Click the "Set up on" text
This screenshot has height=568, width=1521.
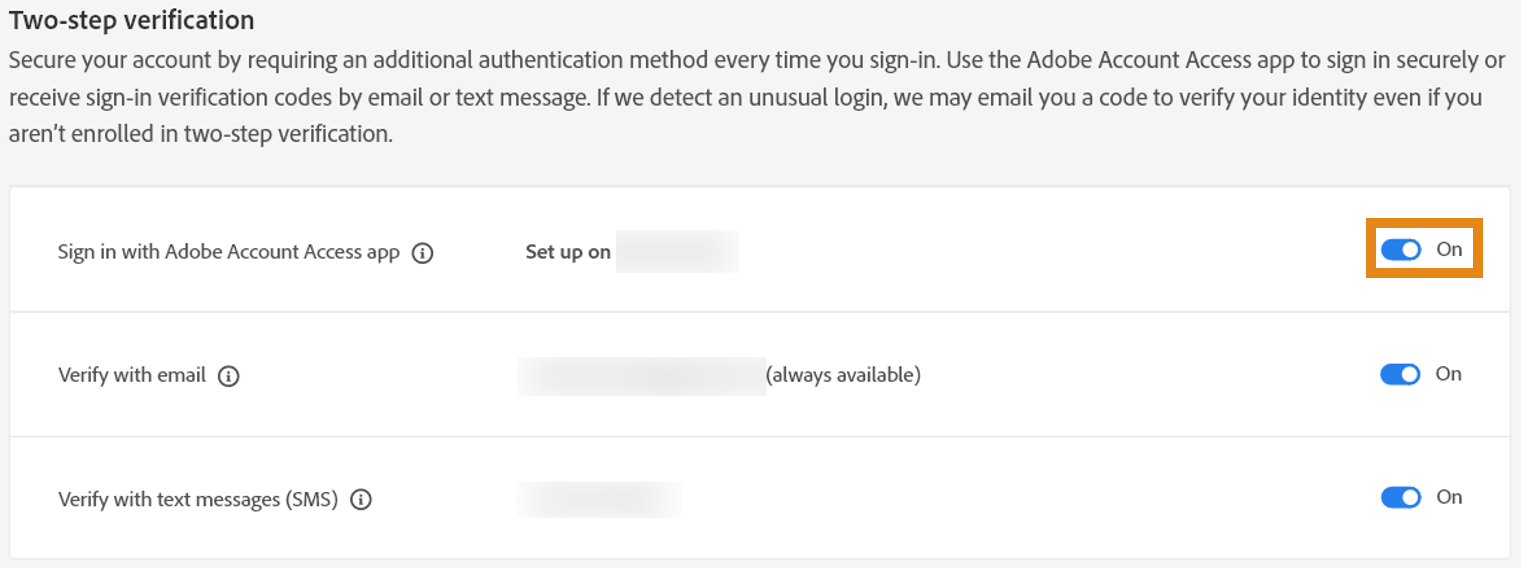tap(568, 252)
